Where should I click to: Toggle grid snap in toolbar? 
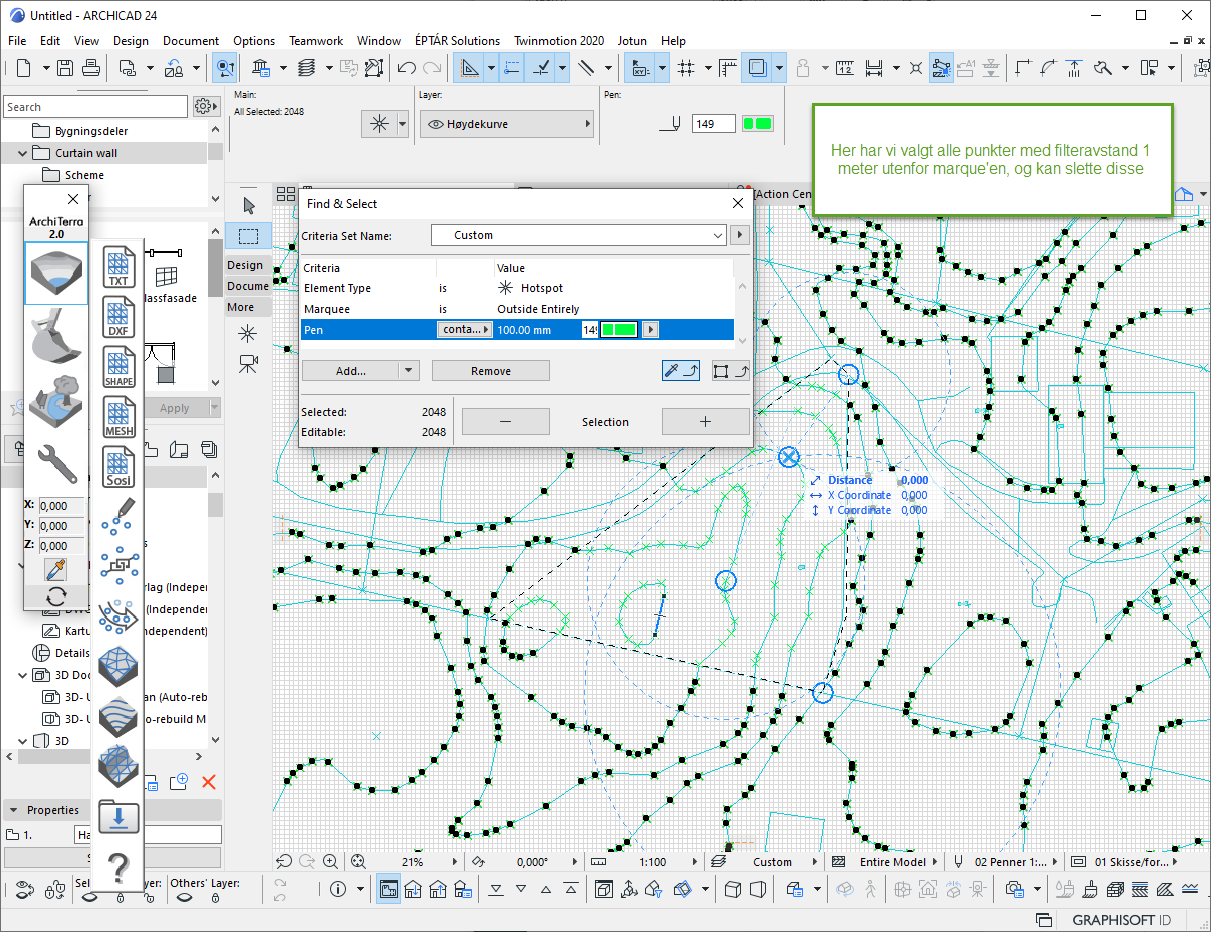(x=686, y=68)
